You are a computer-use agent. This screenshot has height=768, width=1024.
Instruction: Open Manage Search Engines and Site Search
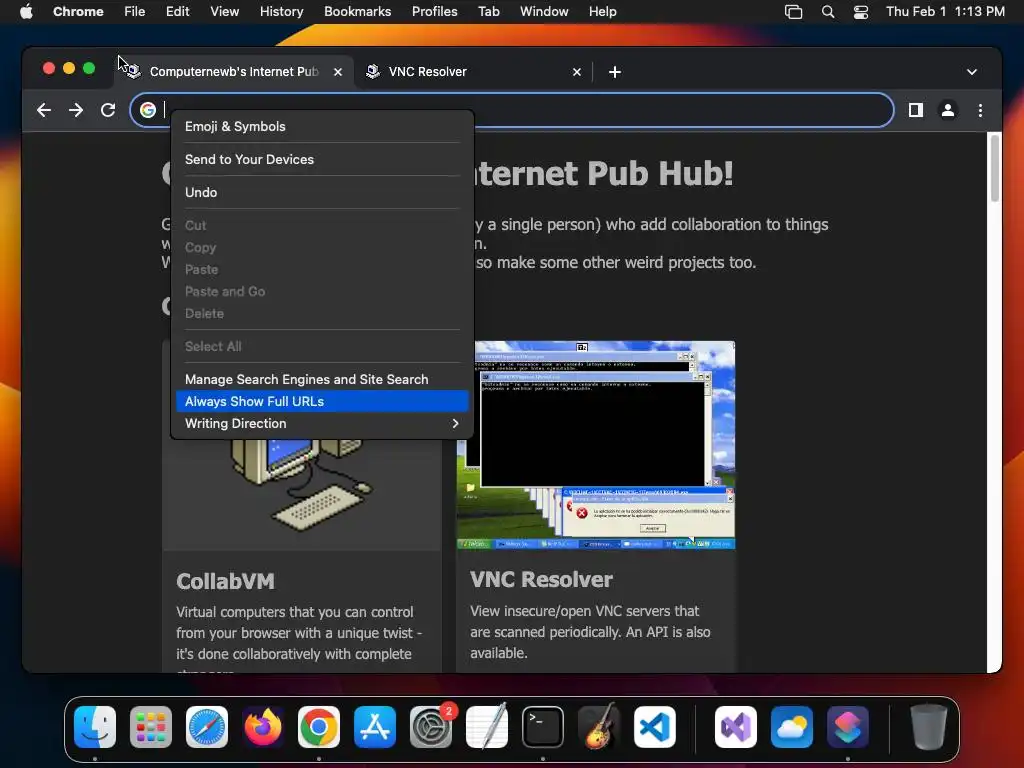click(323, 379)
